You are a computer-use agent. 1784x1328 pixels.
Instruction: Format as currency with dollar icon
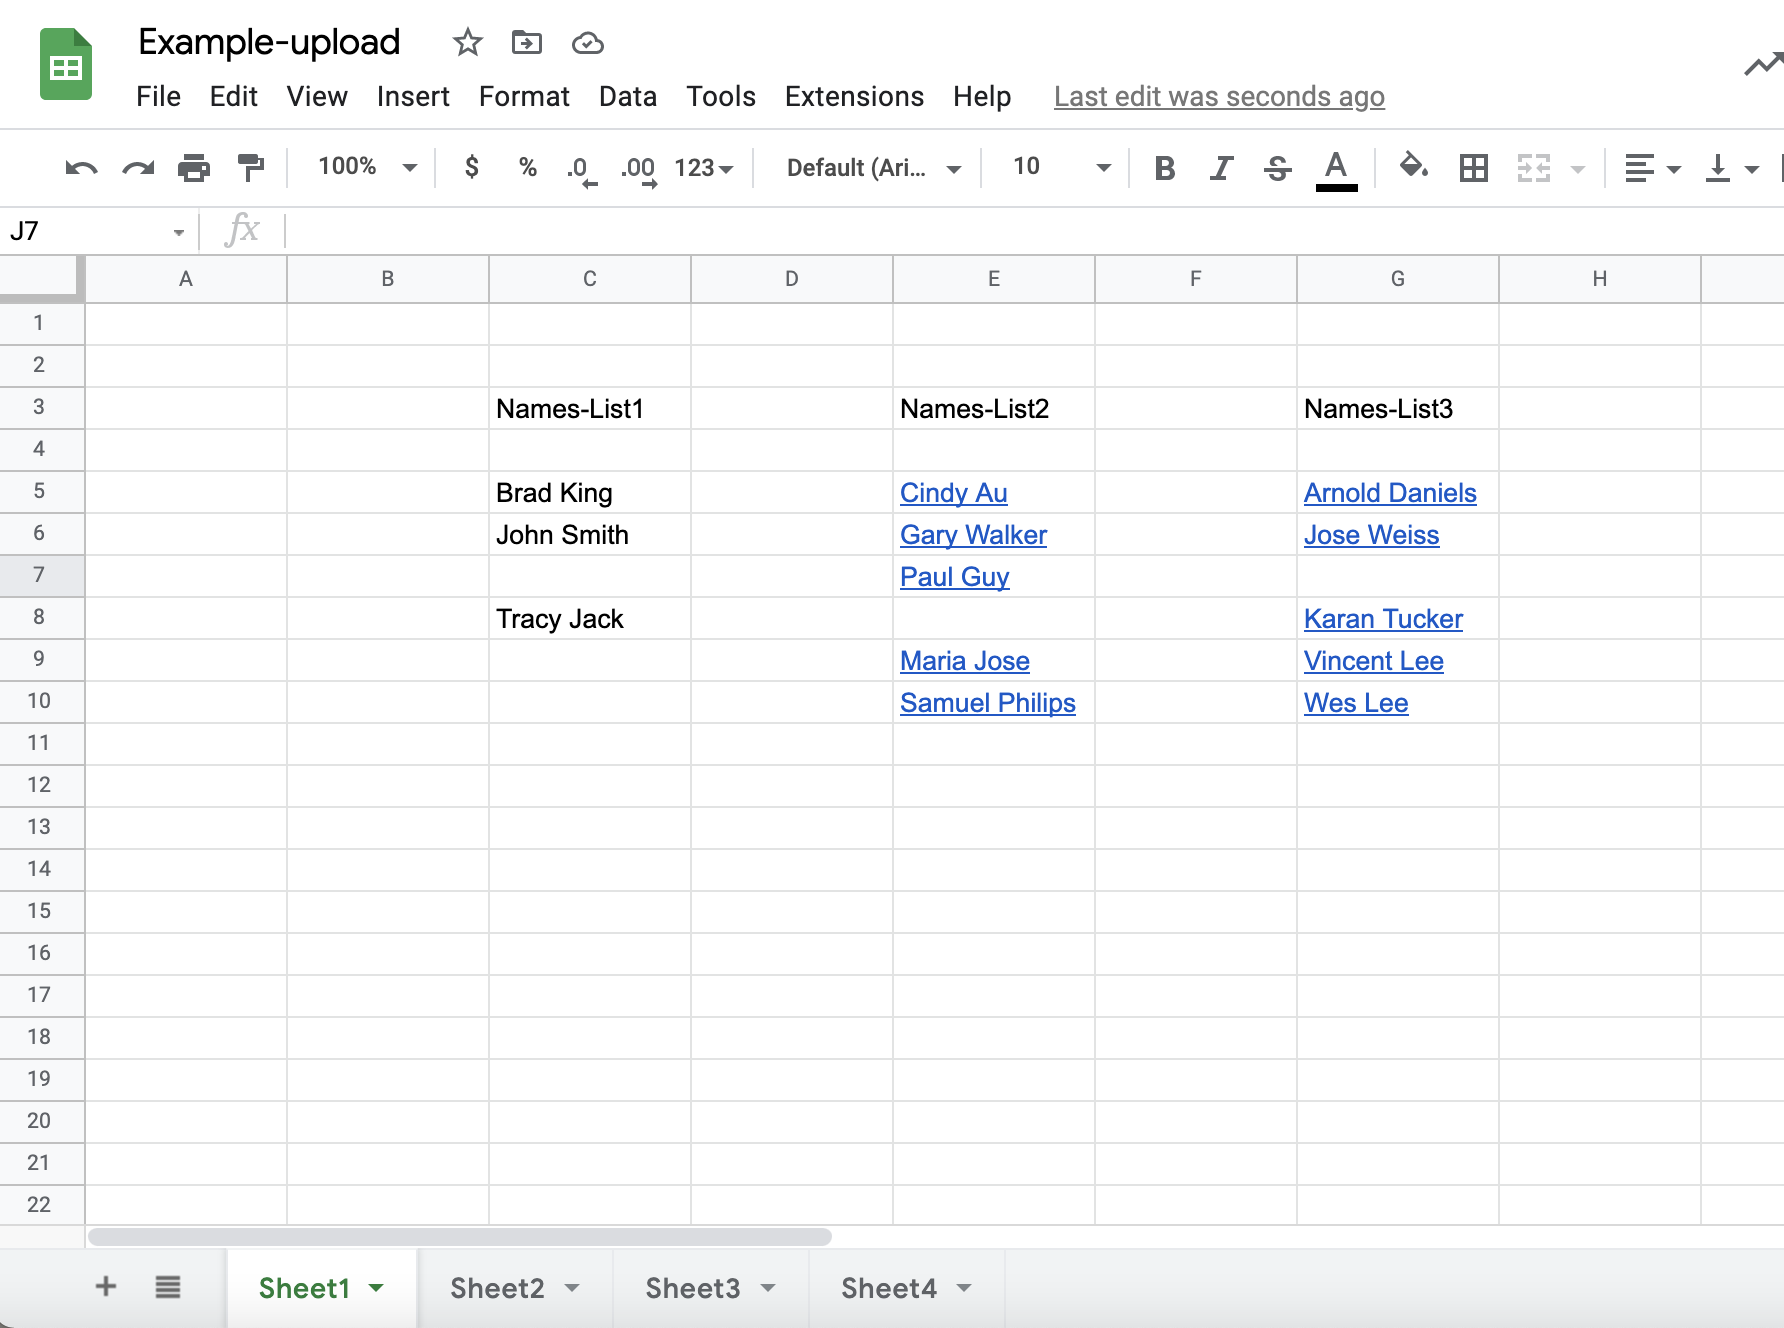tap(472, 167)
